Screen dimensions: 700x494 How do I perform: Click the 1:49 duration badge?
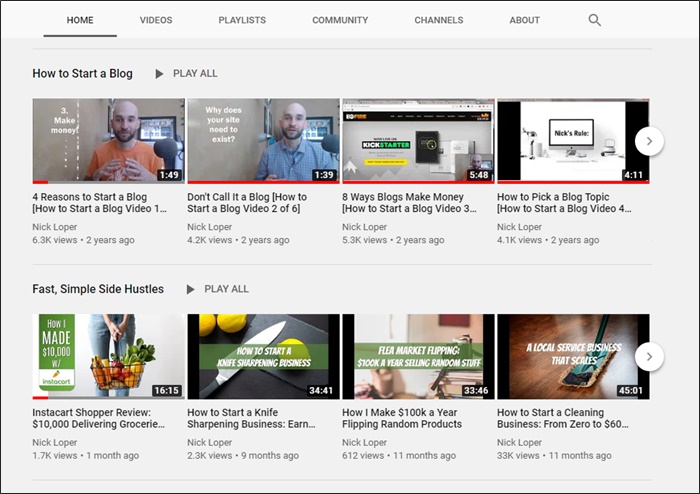pos(169,175)
